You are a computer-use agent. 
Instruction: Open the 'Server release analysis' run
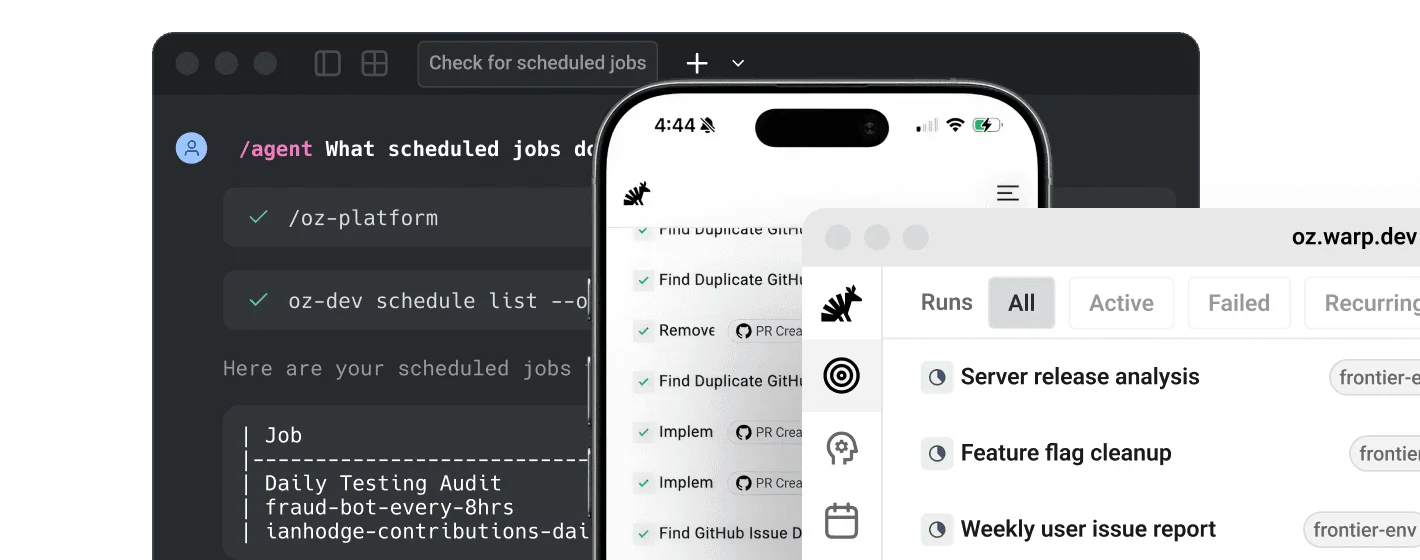[1080, 377]
